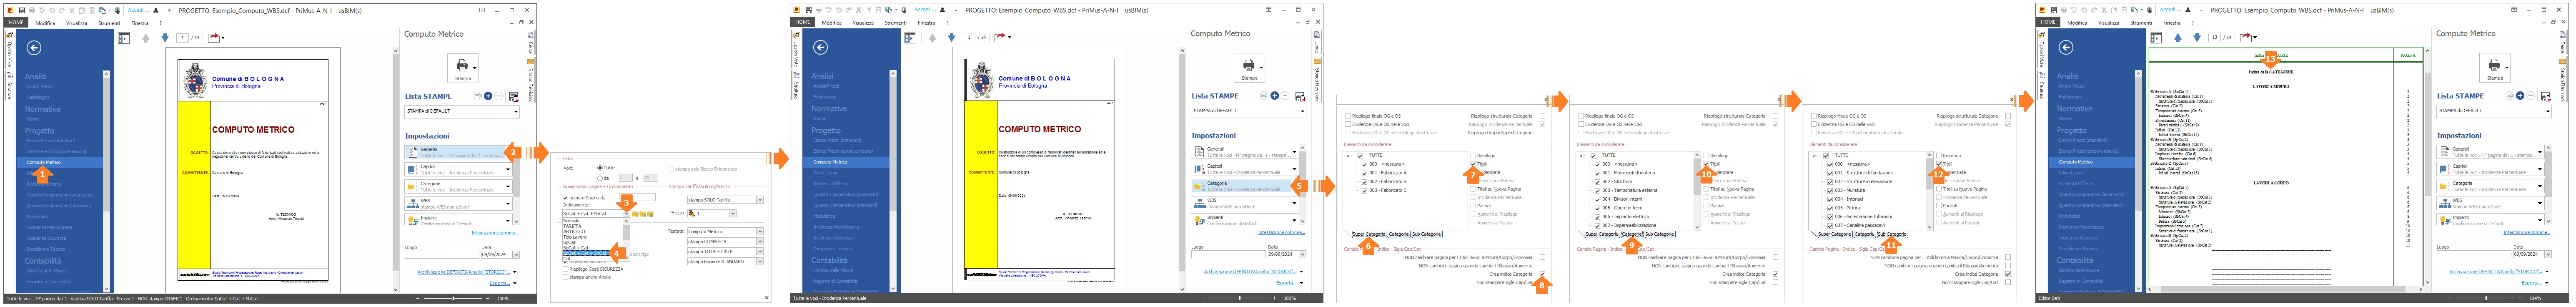Uncheck '006 - Impianto elettrico' checkbox
This screenshot has width=2576, height=307.
(x=1597, y=216)
